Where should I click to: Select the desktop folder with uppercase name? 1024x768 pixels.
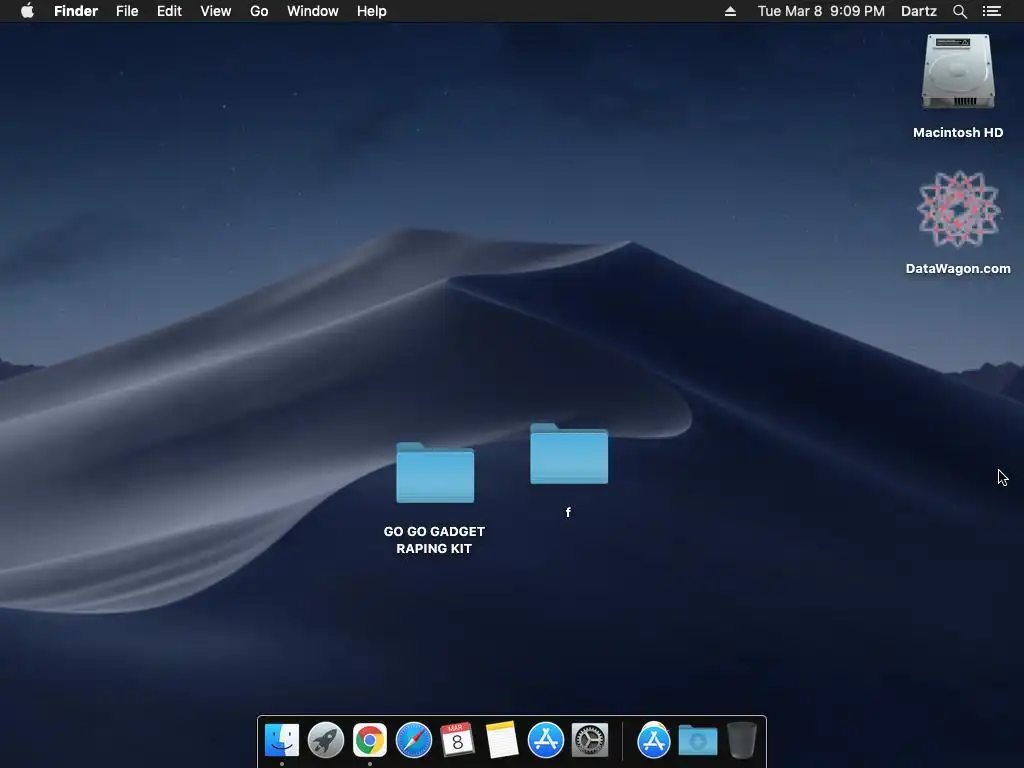(x=435, y=473)
